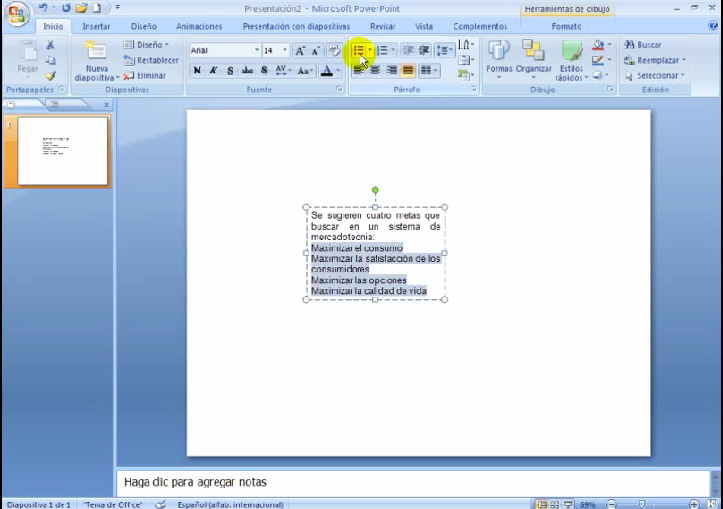Image resolution: width=723 pixels, height=509 pixels.
Task: Toggle italic on the selected text
Action: tap(213, 71)
